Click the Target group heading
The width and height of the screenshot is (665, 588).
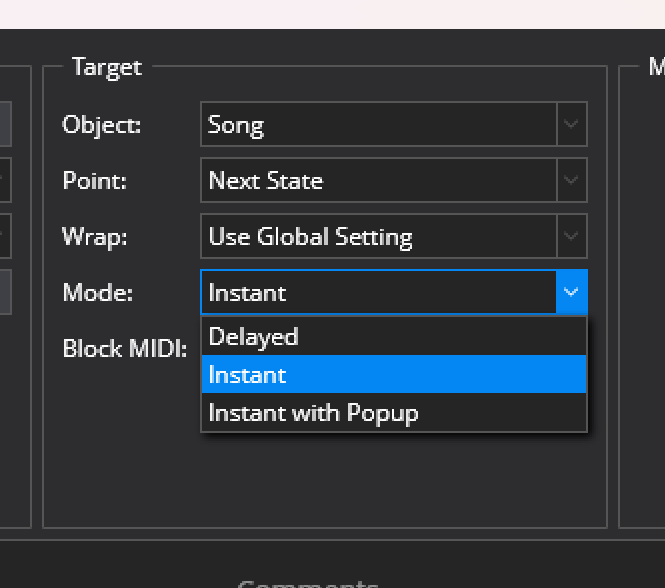point(107,67)
